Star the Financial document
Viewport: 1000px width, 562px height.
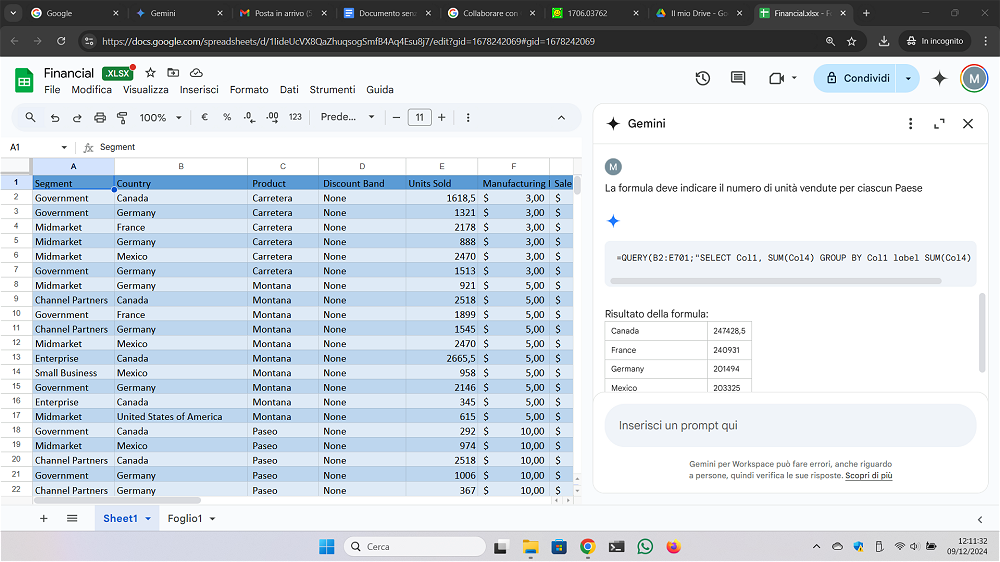pos(151,73)
